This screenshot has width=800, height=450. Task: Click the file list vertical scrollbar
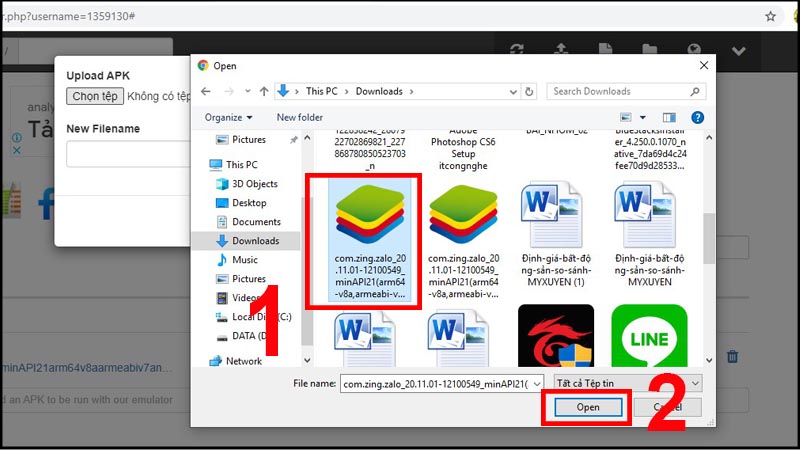709,239
